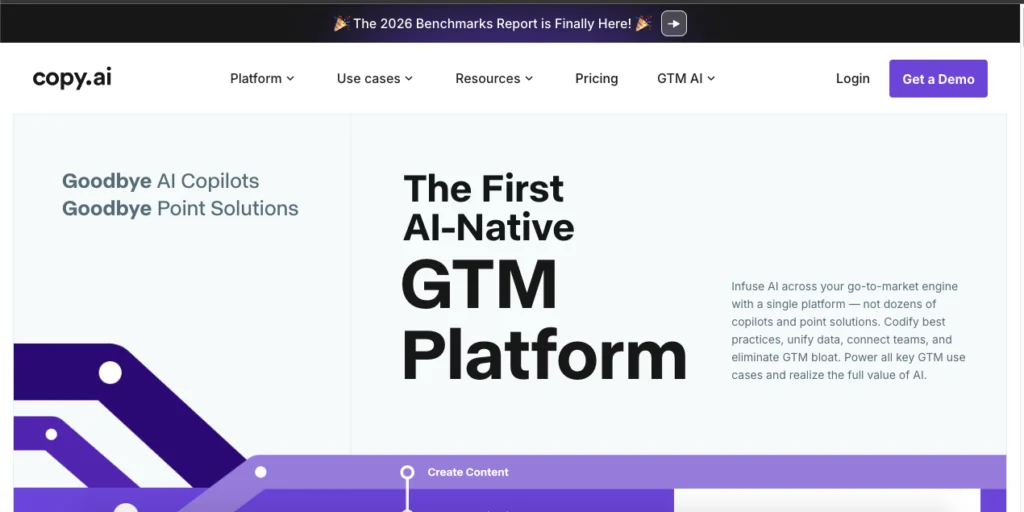Click the 'Goodbye Point Solutions' text
Image resolution: width=1024 pixels, height=512 pixels.
coord(180,208)
